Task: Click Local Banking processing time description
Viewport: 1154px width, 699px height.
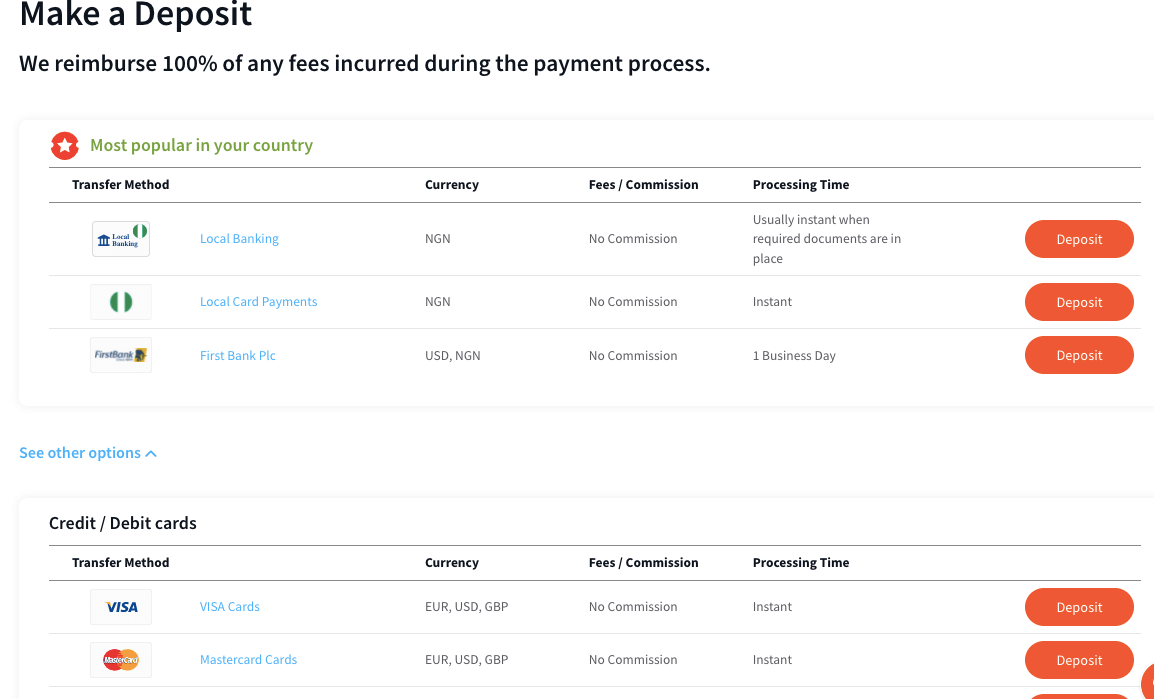Action: [826, 239]
